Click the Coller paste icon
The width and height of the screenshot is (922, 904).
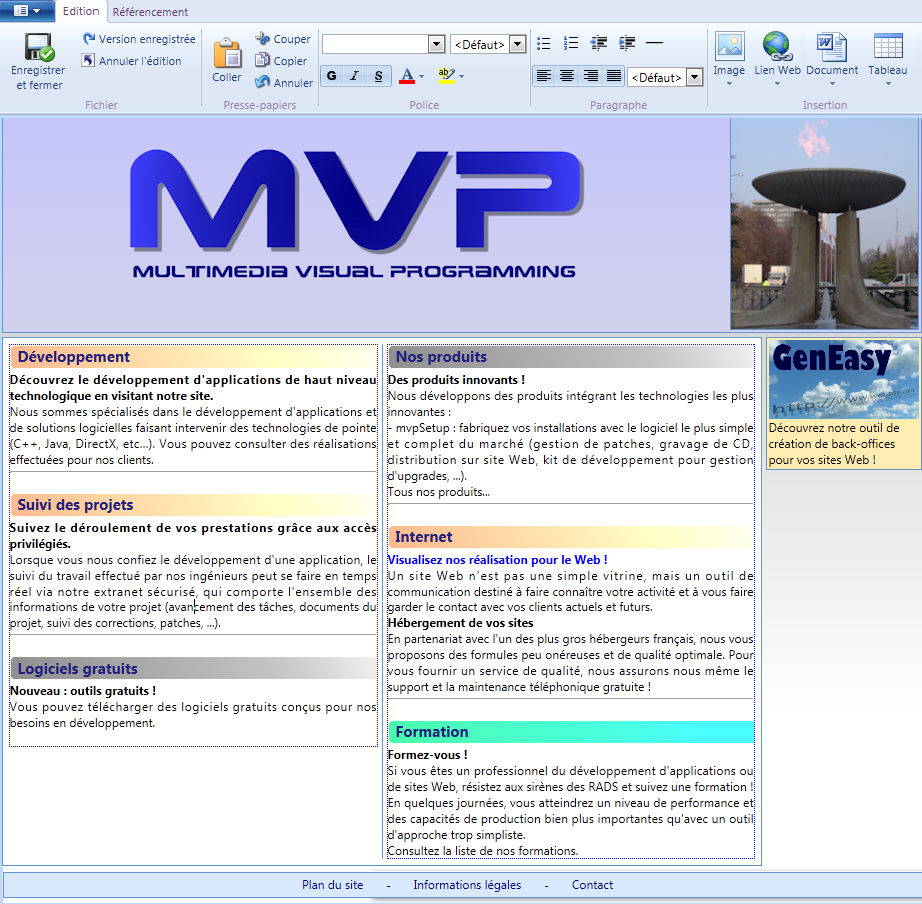click(x=227, y=54)
